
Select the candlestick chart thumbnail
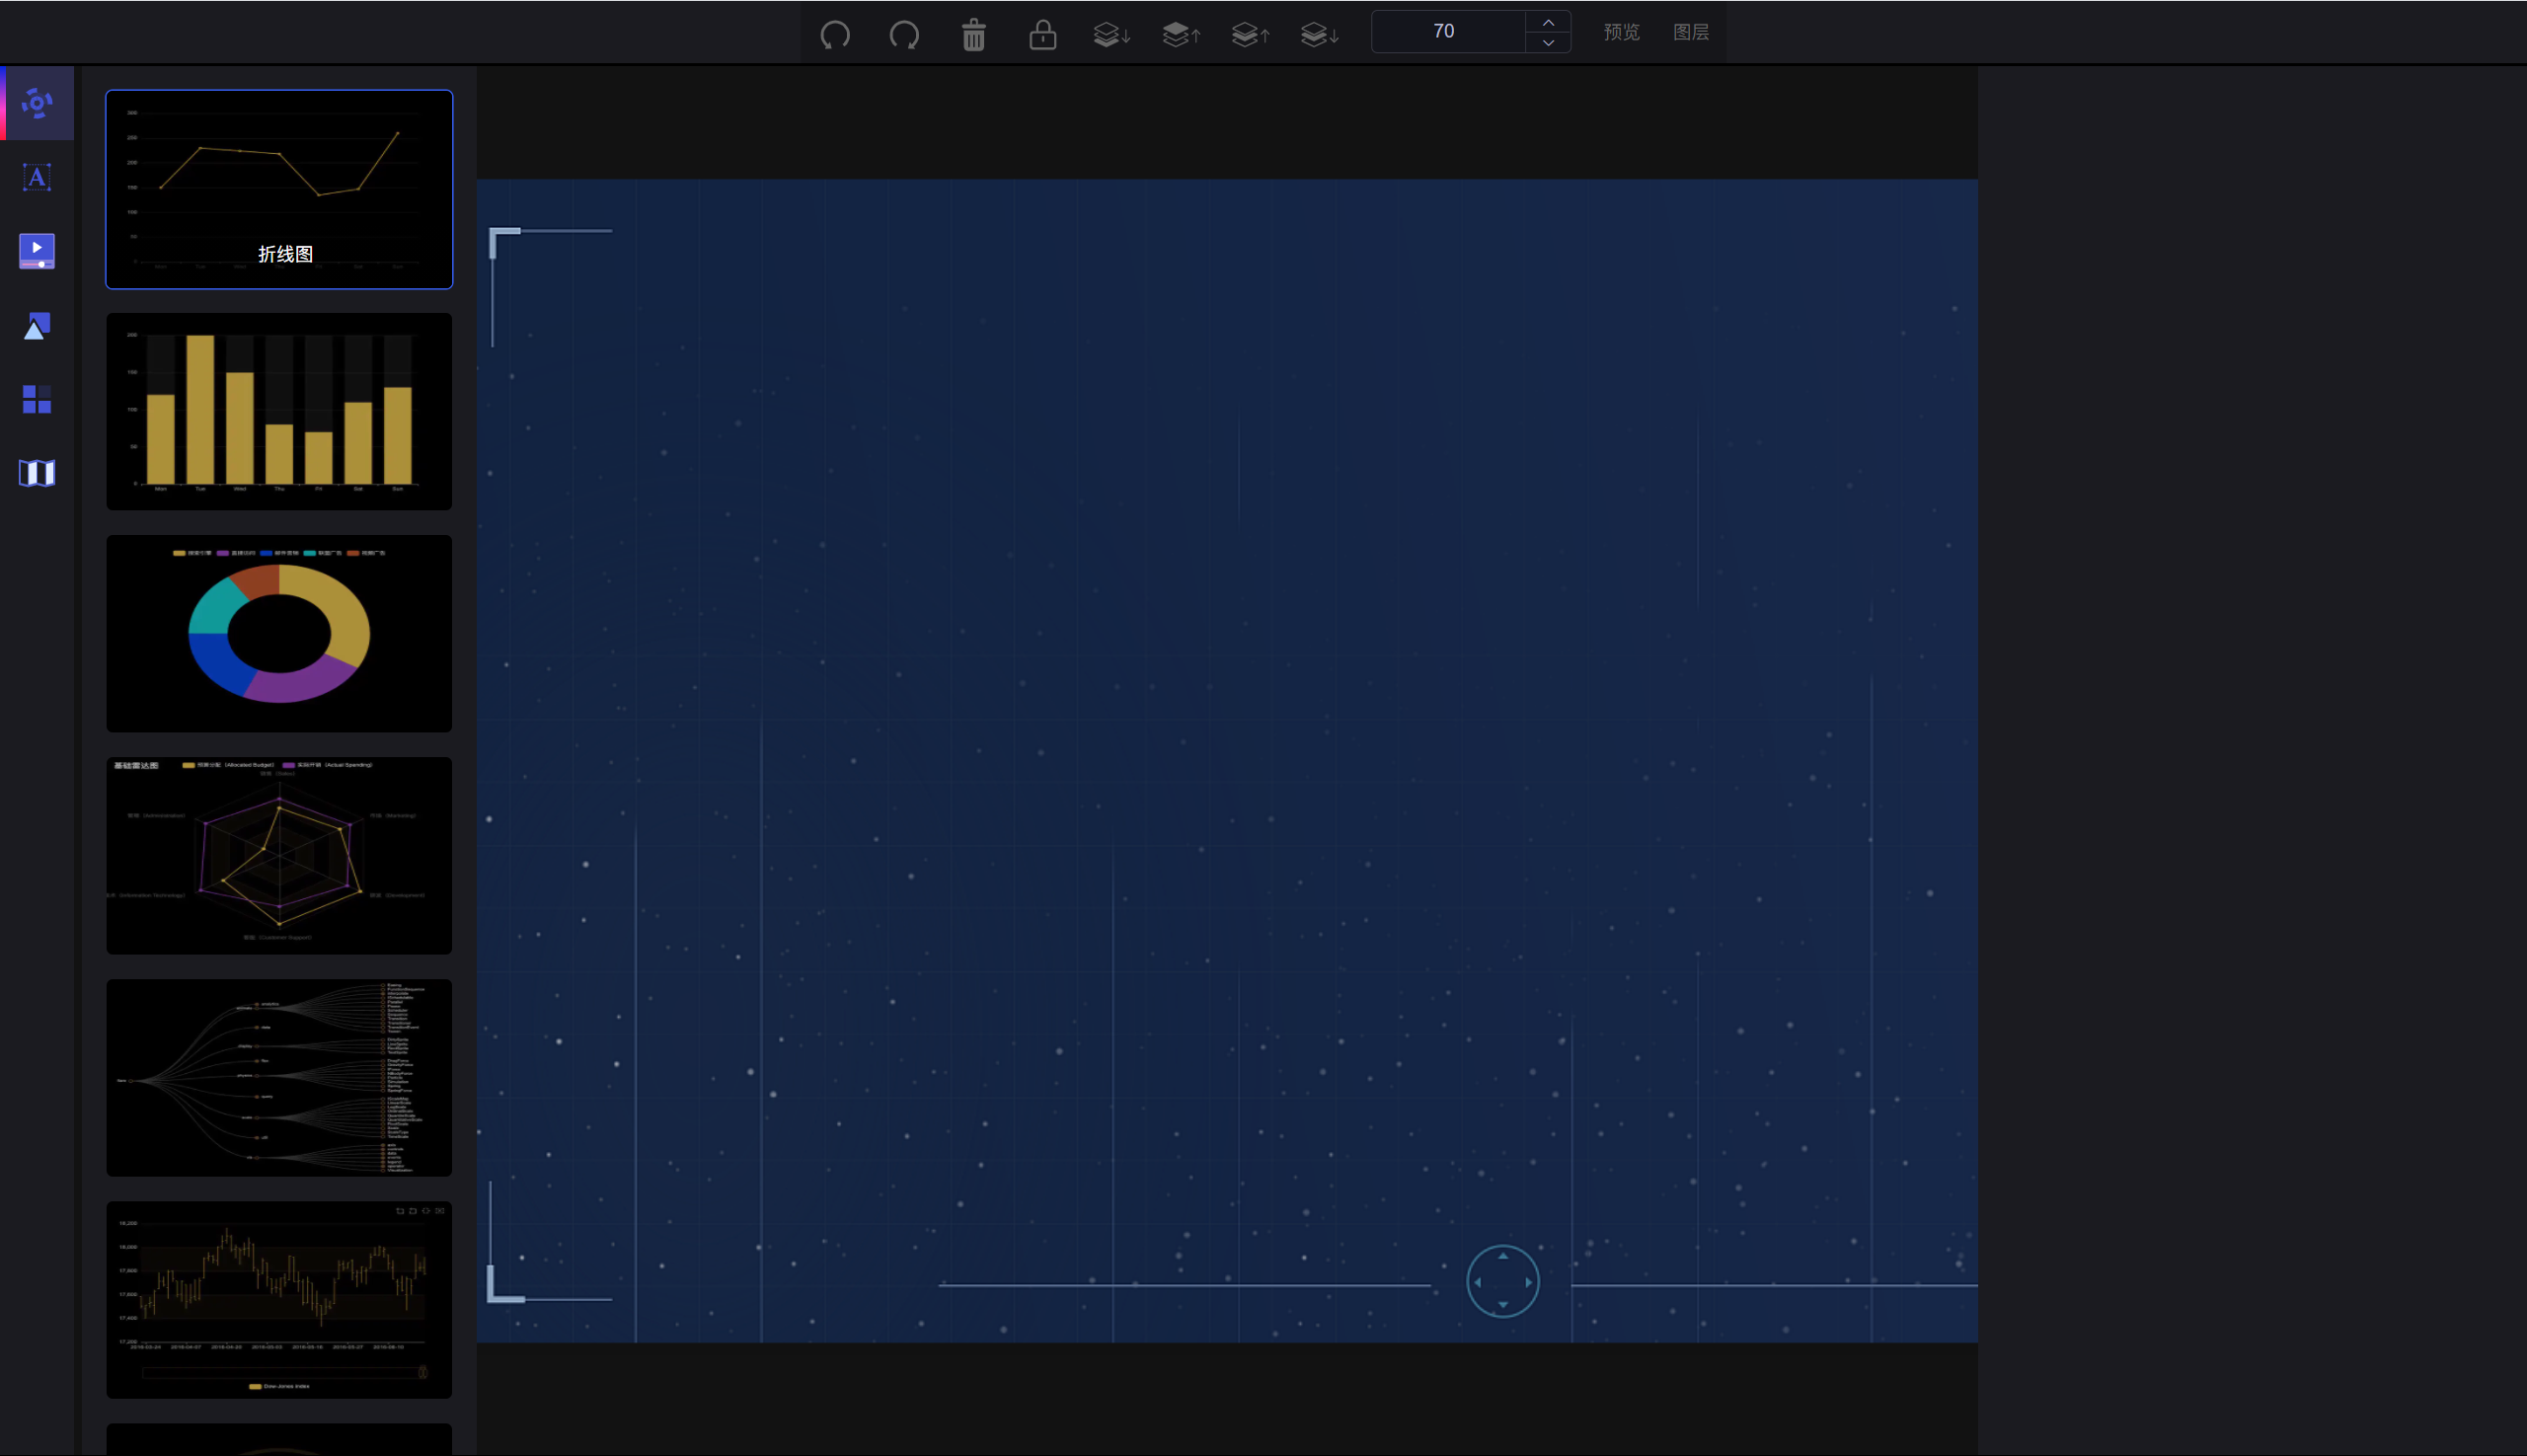(279, 1299)
